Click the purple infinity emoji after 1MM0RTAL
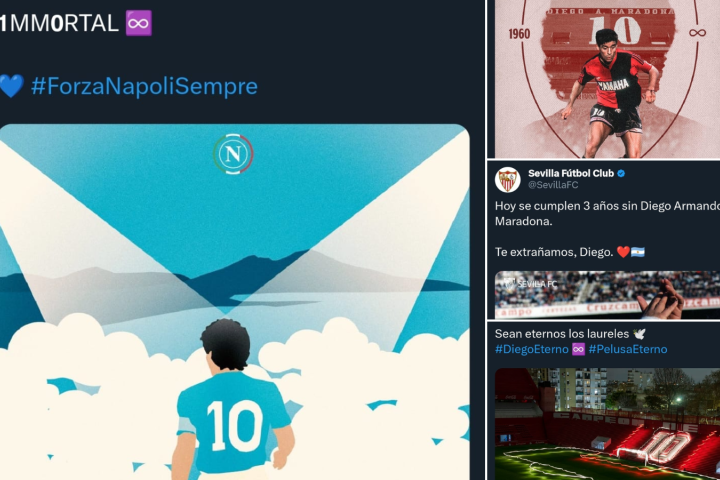Screen dimensions: 720x480 139,23
